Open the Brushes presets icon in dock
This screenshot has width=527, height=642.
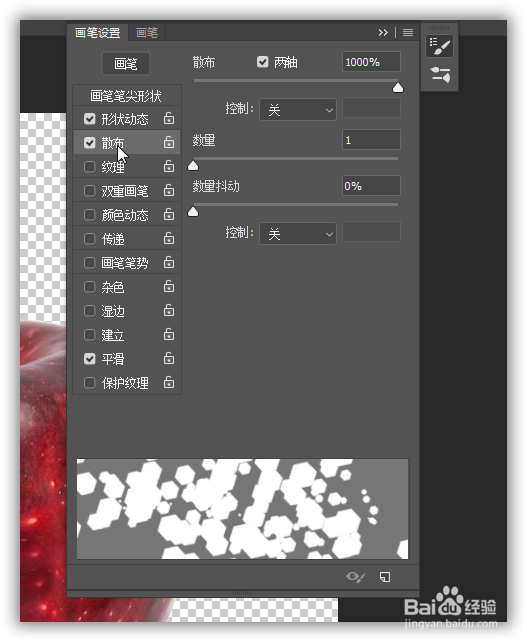439,75
